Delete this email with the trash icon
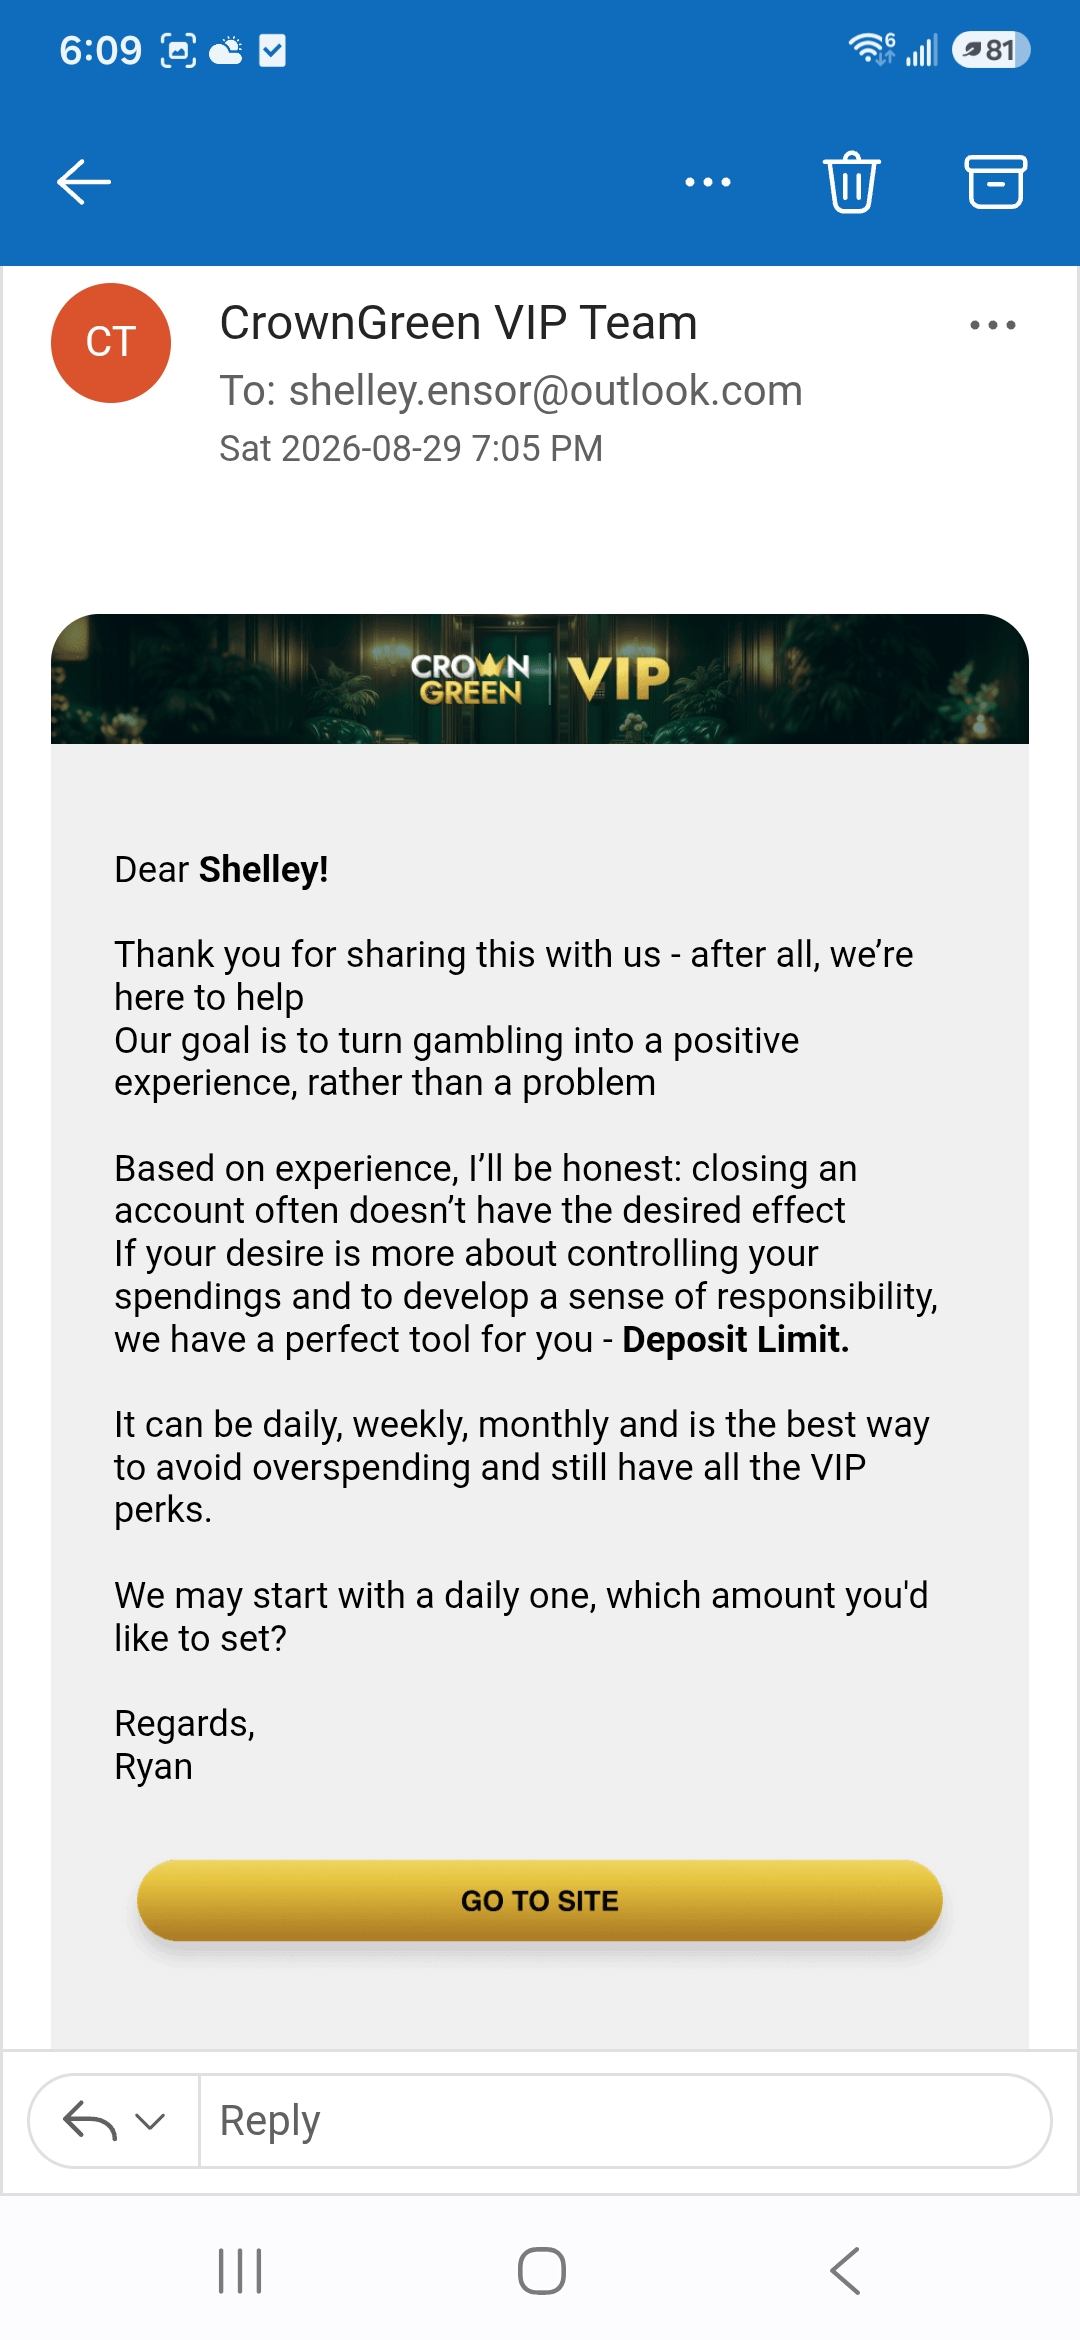 click(851, 182)
